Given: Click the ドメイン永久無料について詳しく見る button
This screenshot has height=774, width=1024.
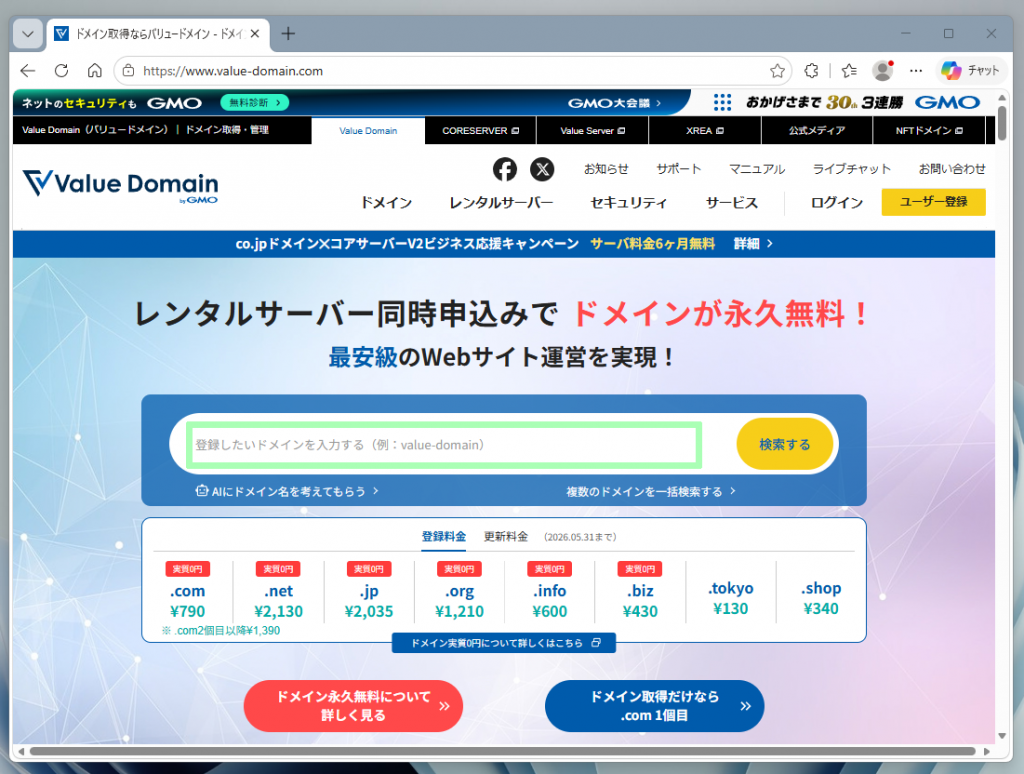Looking at the screenshot, I should pos(353,706).
